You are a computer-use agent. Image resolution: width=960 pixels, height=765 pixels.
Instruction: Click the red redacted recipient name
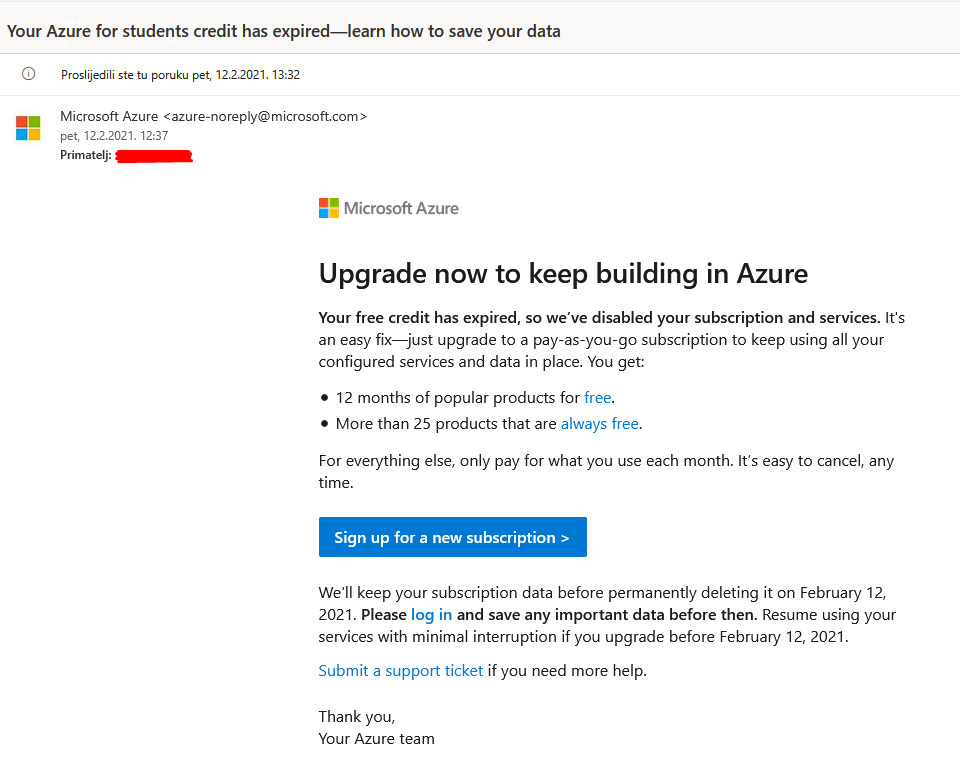click(x=154, y=156)
